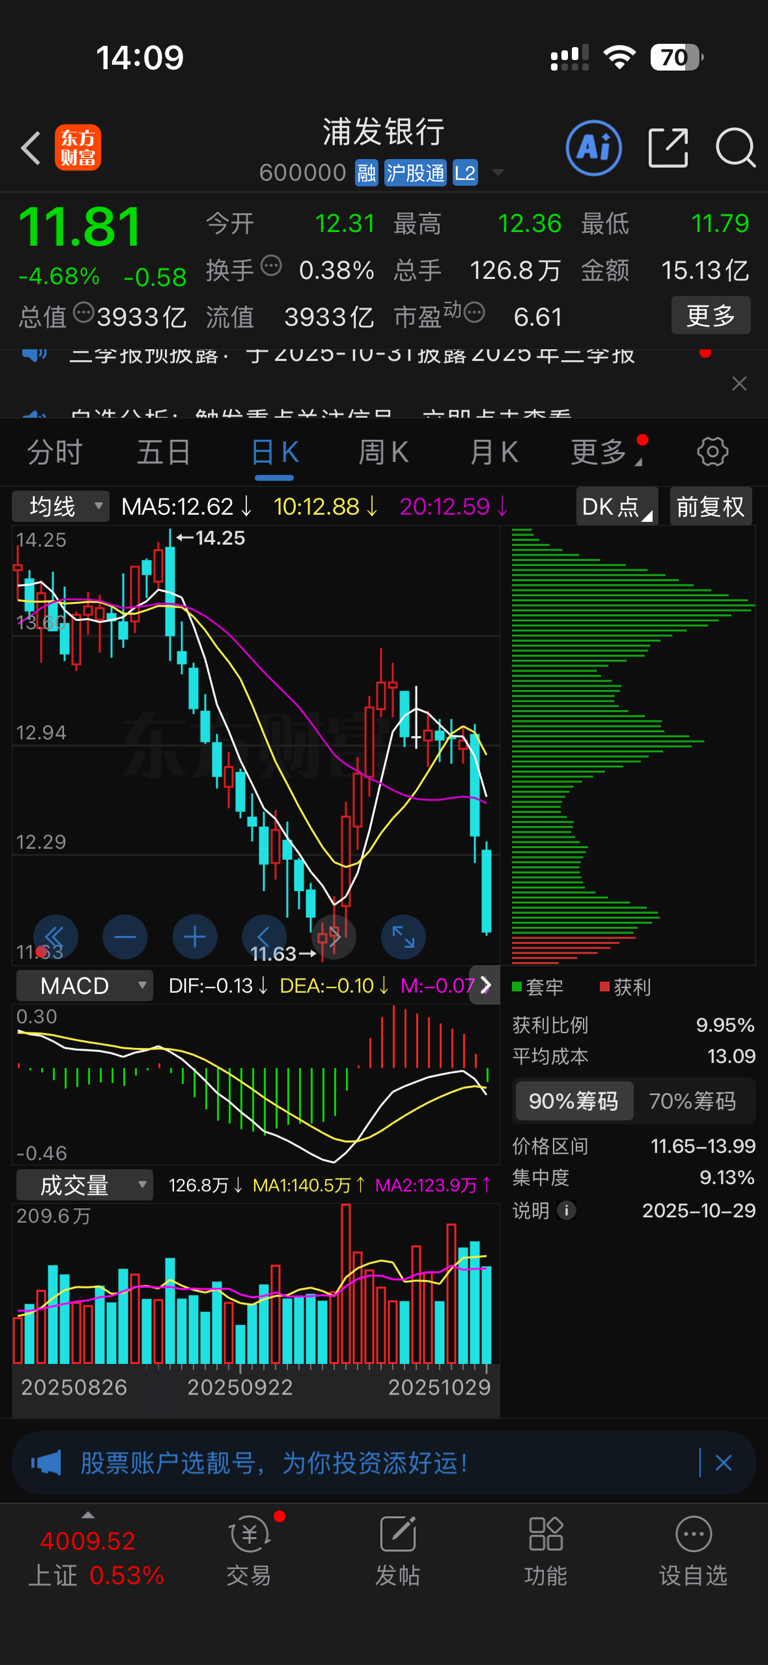The width and height of the screenshot is (769, 1665).
Task: Jump to earliest data with double-left arrow
Action: tap(55, 937)
